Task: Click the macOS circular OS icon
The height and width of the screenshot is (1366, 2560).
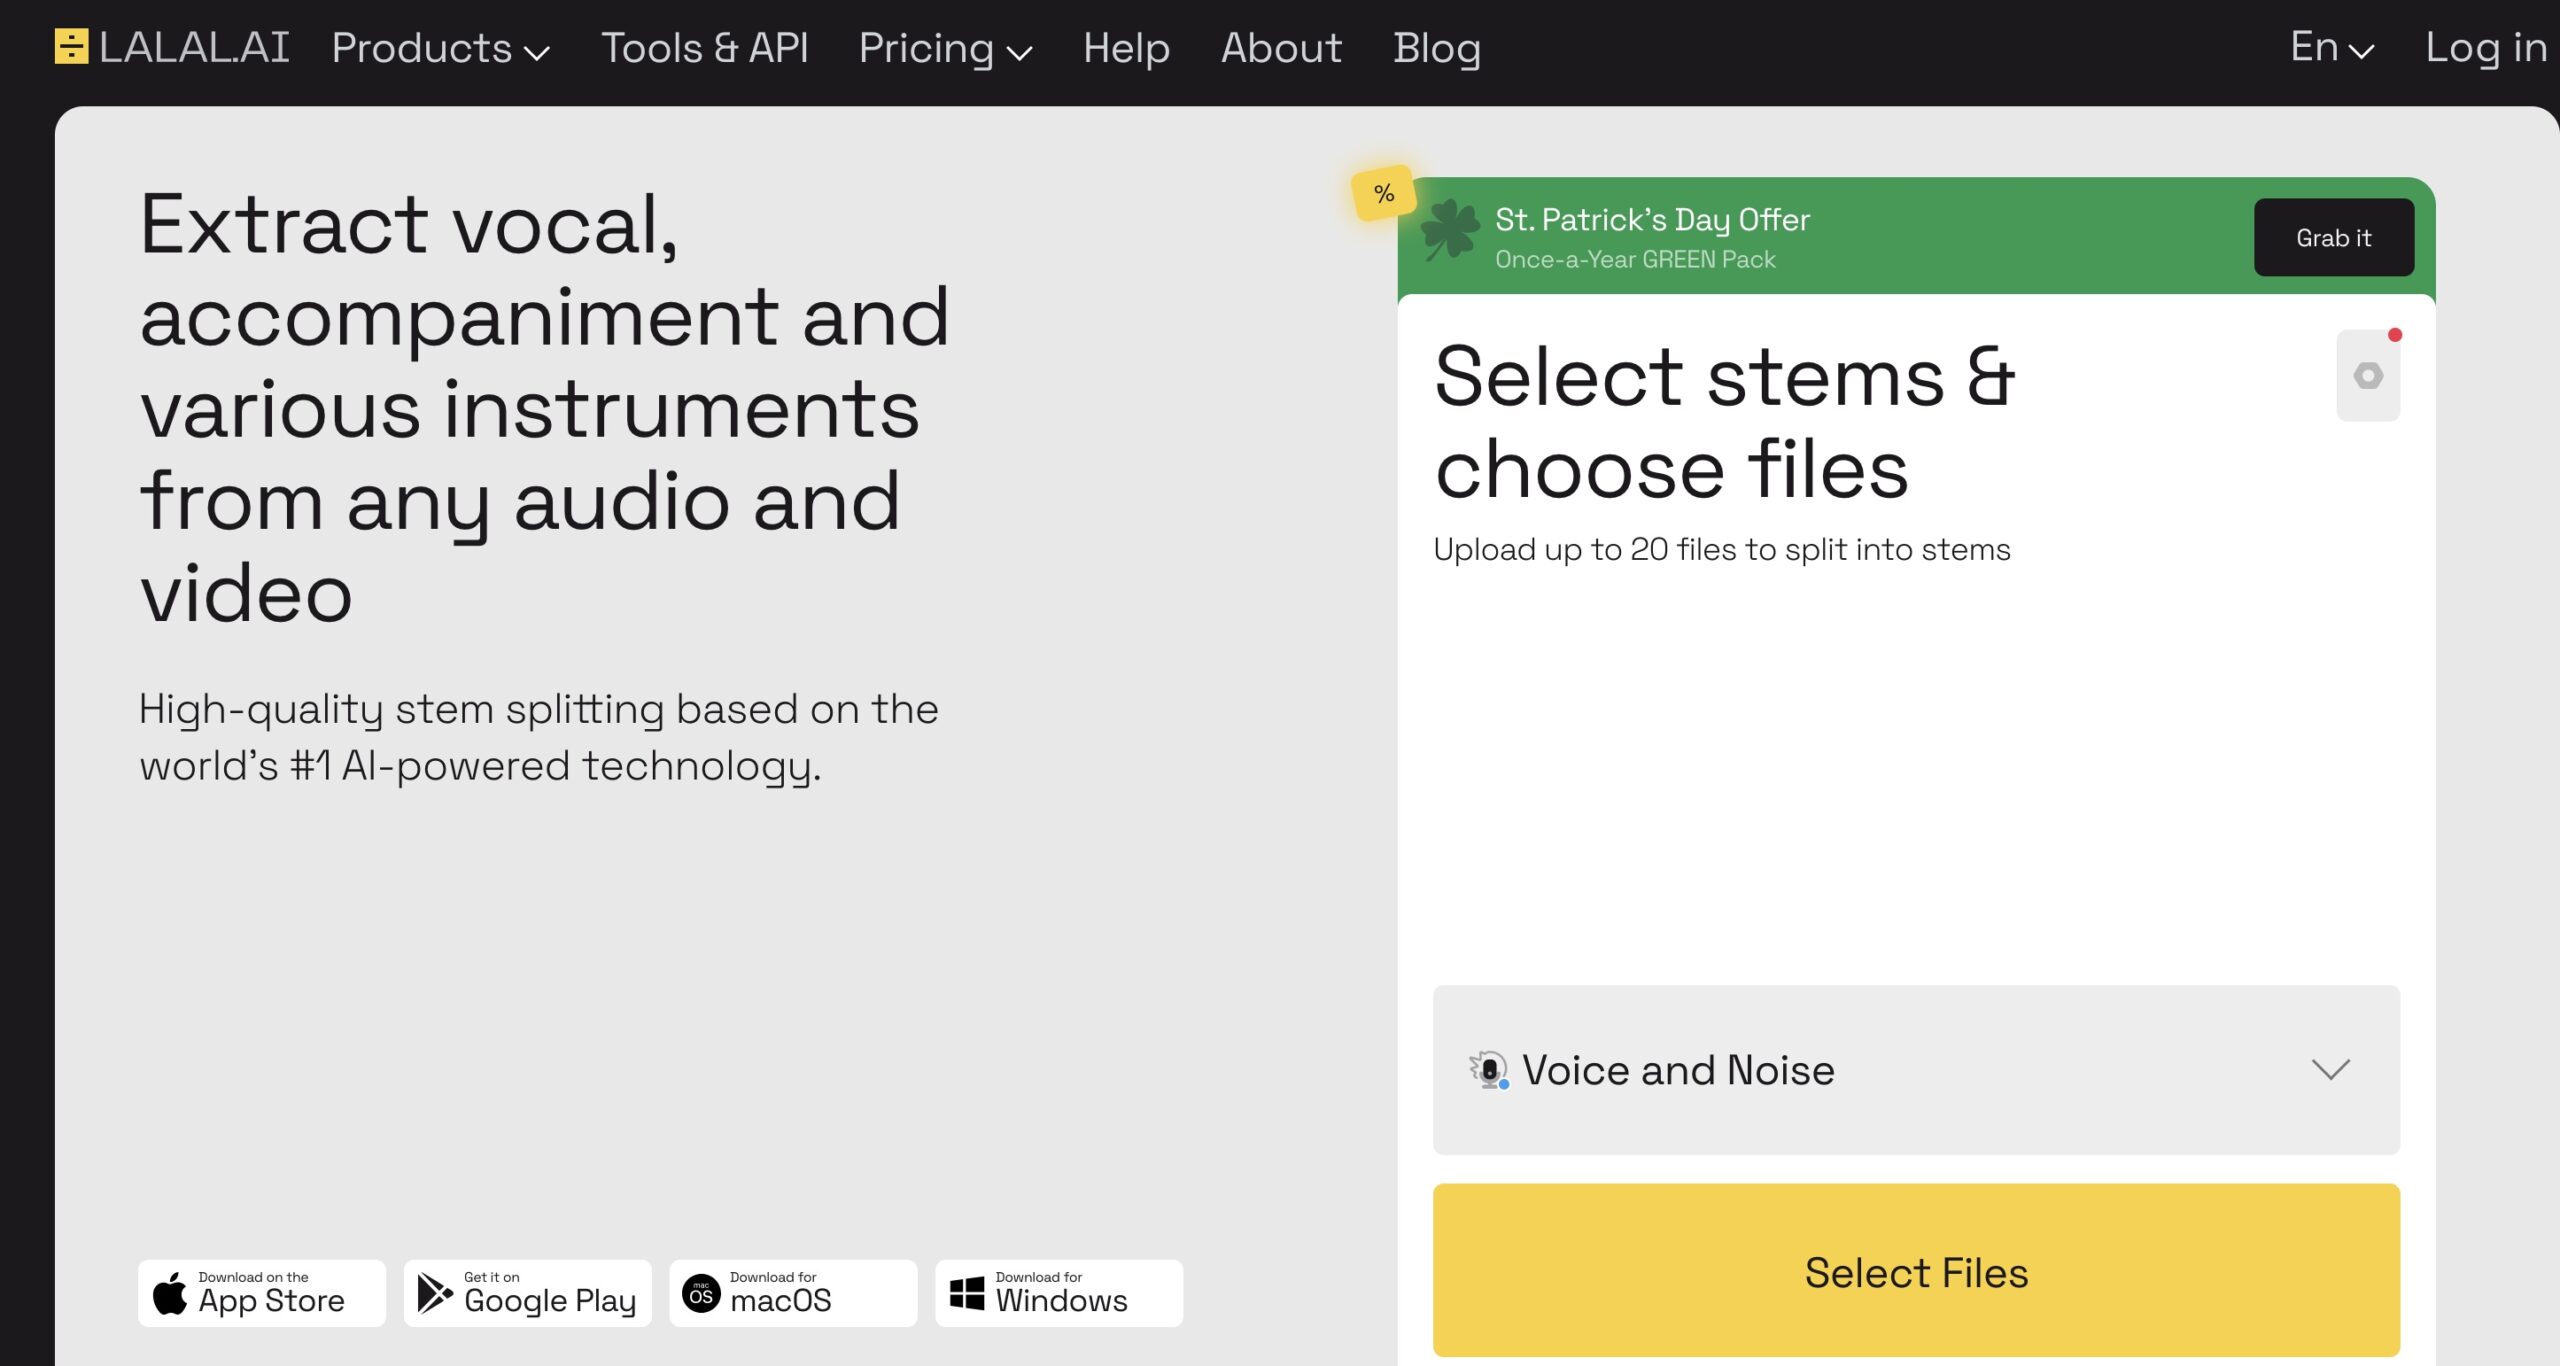Action: tap(701, 1294)
